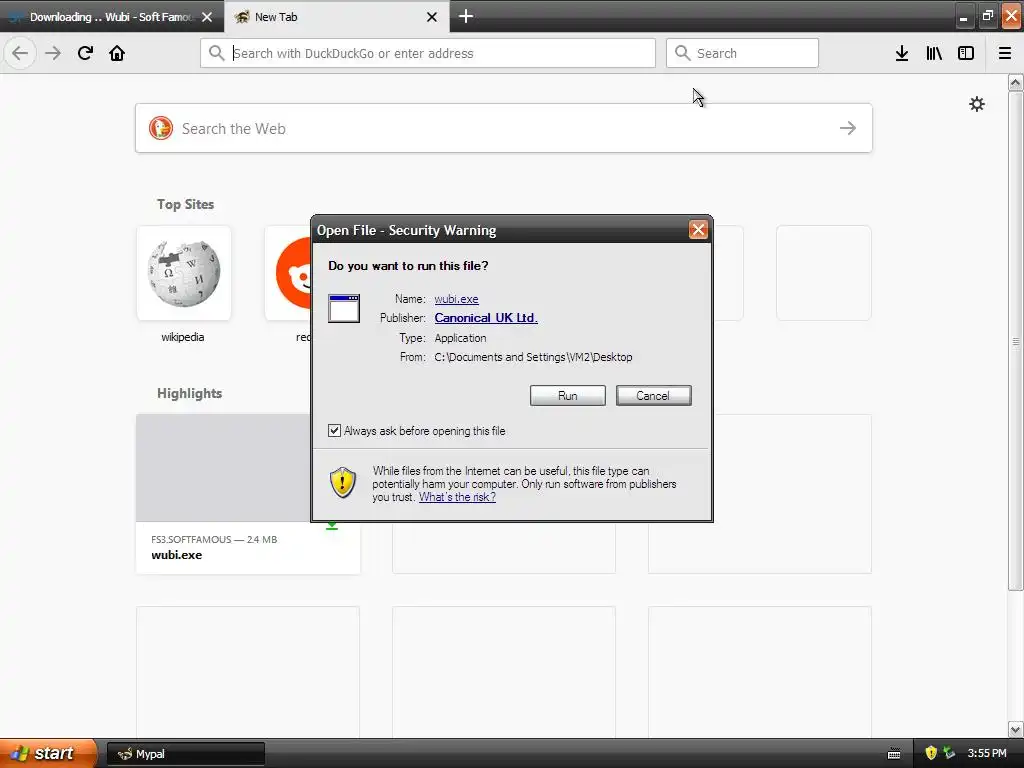Viewport: 1024px width, 768px height.
Task: Submit web search with the arrow
Action: (848, 128)
